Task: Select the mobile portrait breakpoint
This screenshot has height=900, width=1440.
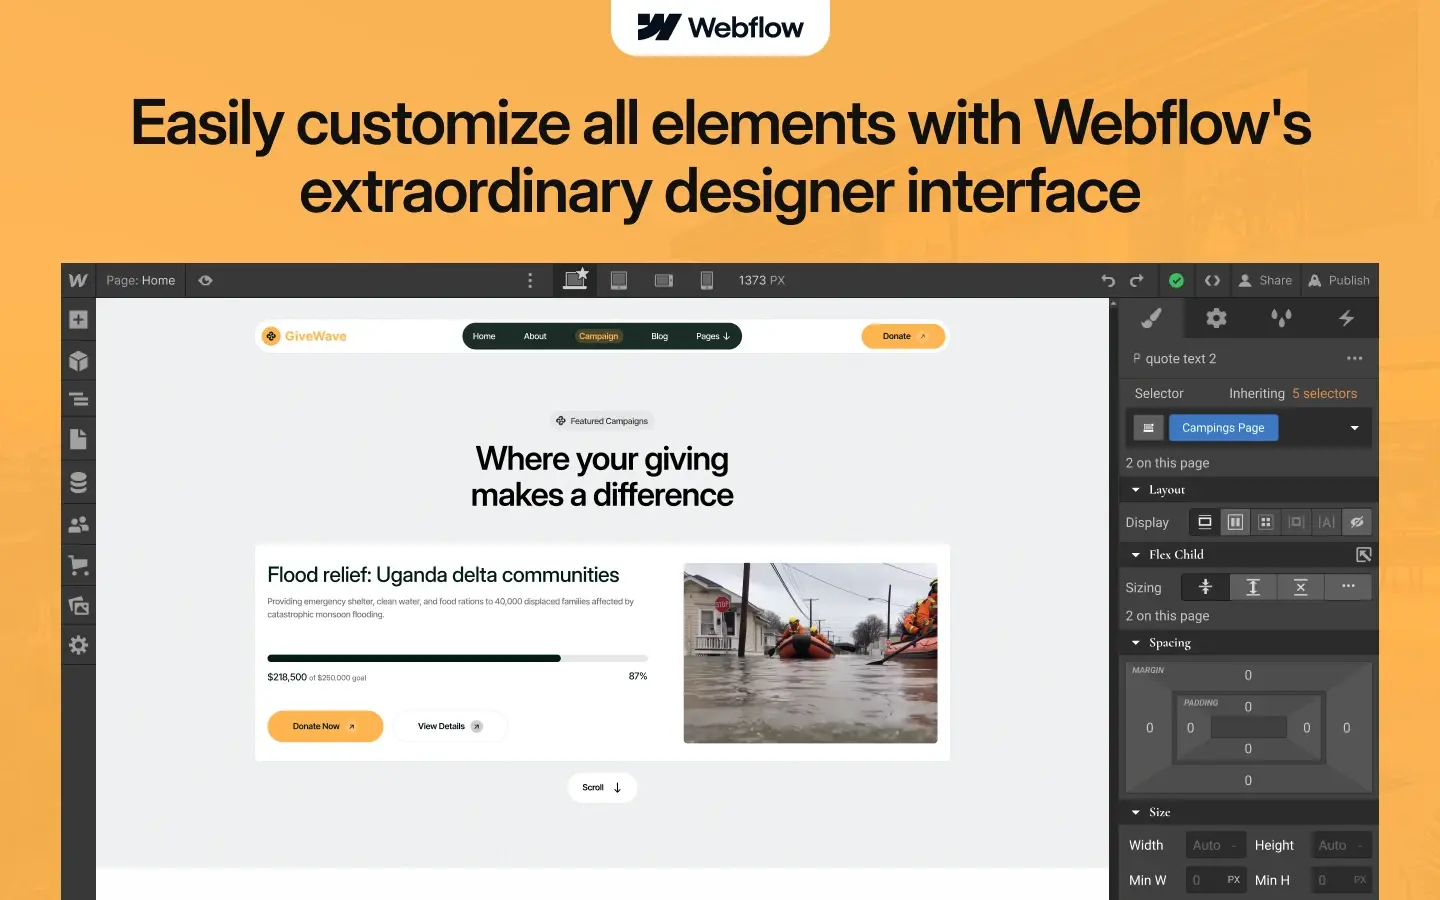Action: pyautogui.click(x=707, y=281)
